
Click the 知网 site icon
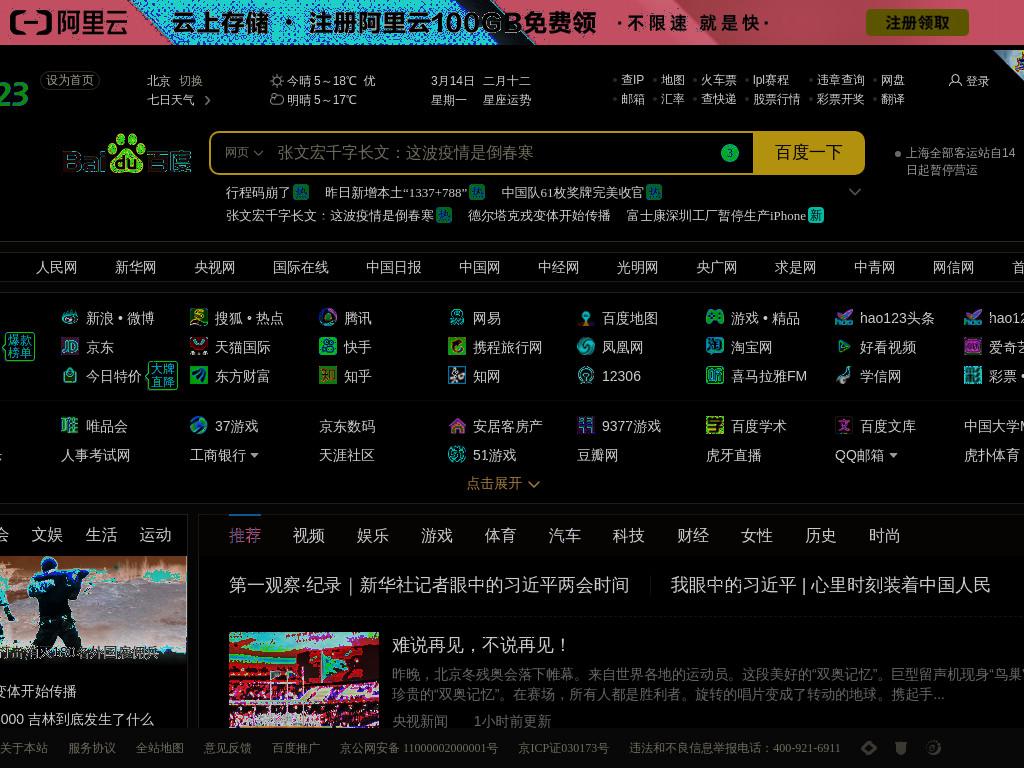(456, 376)
